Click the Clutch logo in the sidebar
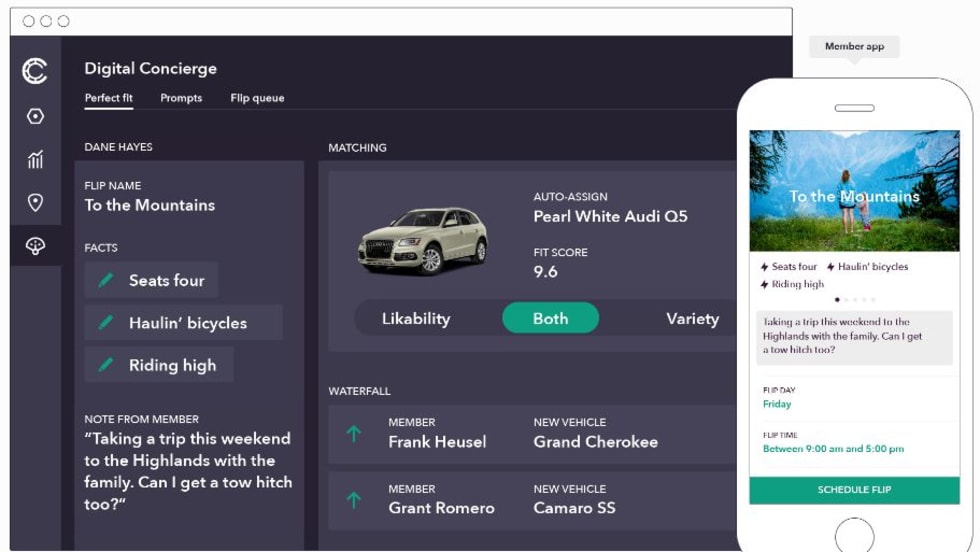980x552 pixels. tap(35, 71)
